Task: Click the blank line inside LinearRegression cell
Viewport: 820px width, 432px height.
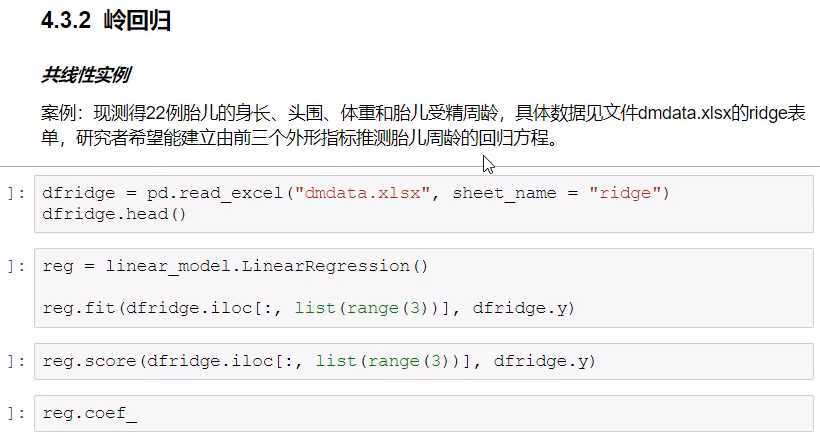Action: point(424,287)
